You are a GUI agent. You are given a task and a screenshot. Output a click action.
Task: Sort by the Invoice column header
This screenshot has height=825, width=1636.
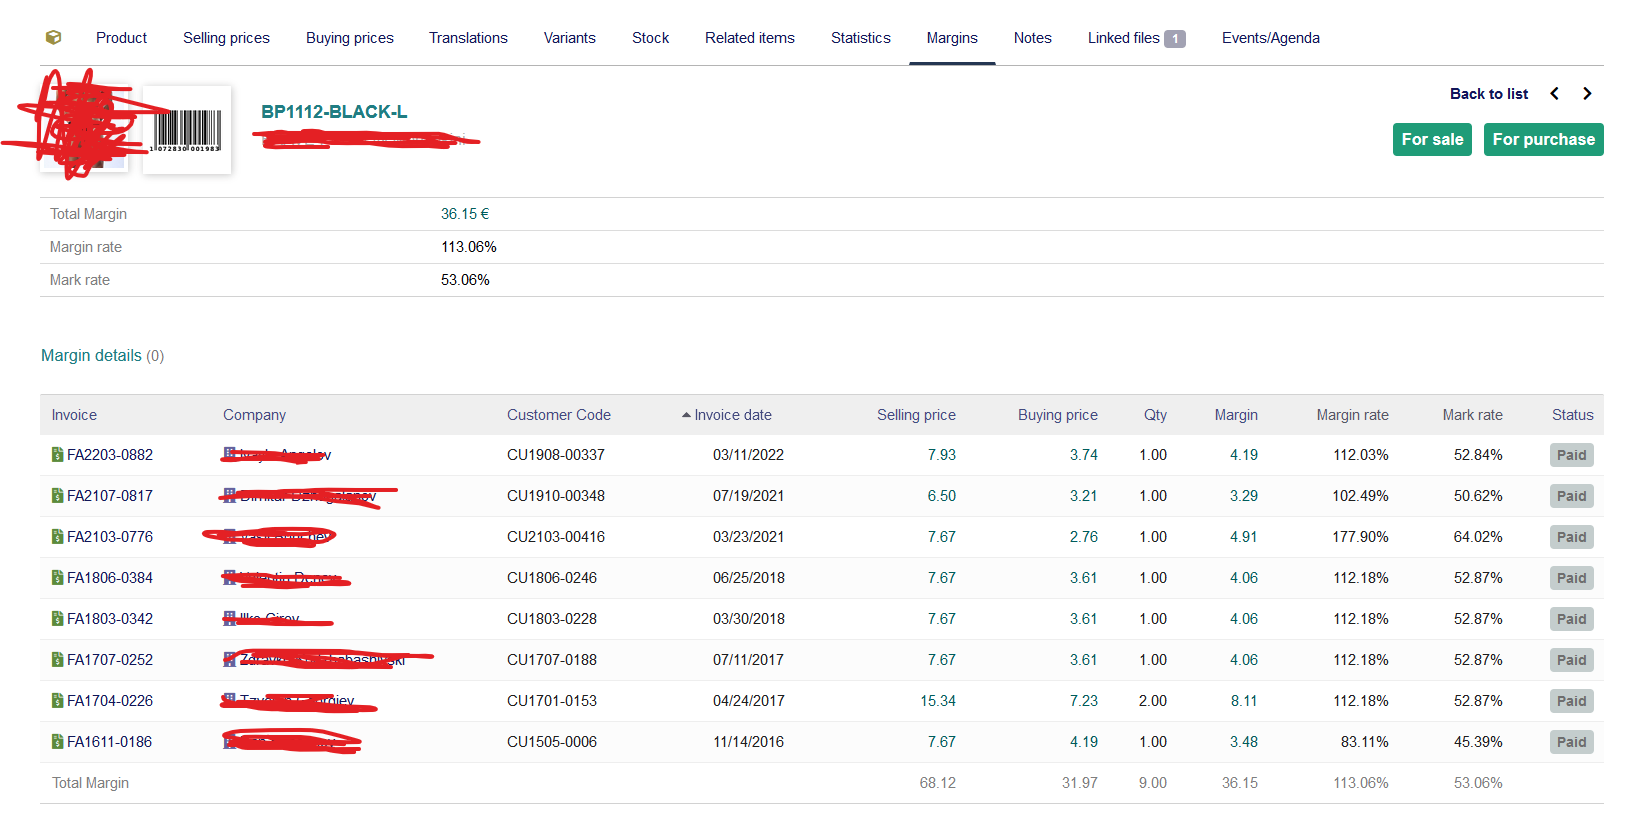74,415
